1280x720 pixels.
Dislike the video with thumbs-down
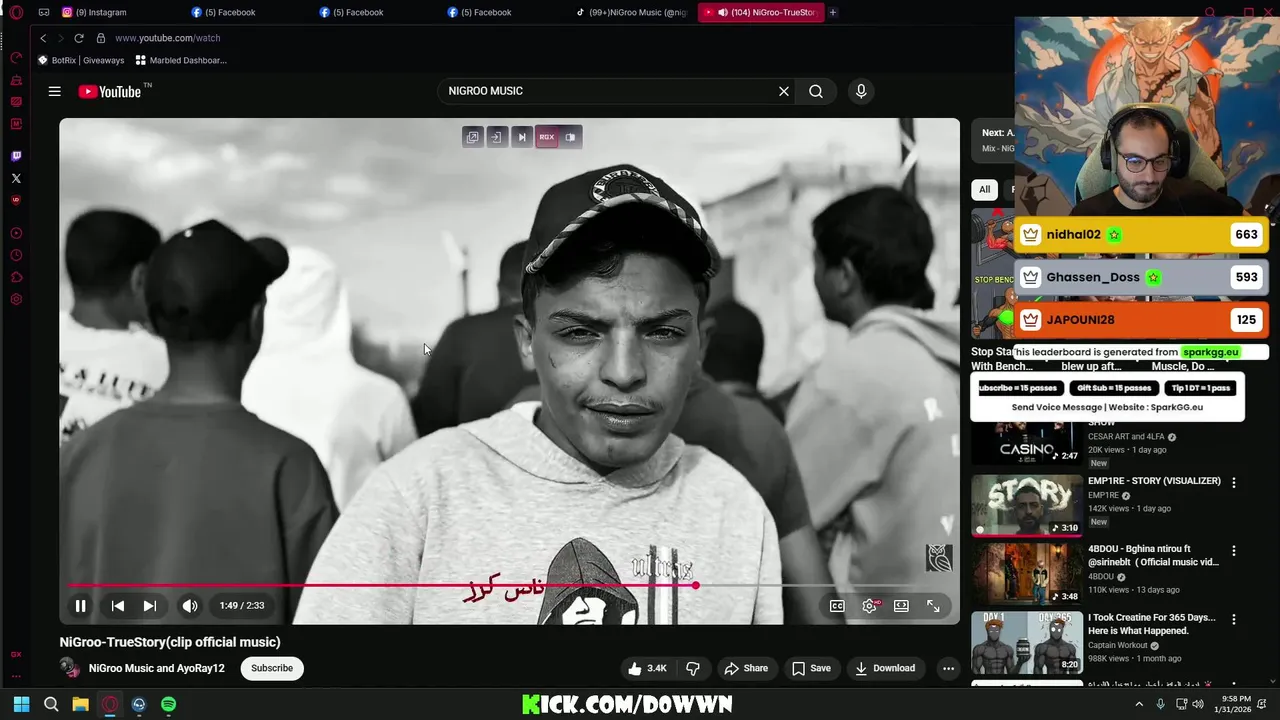692,668
